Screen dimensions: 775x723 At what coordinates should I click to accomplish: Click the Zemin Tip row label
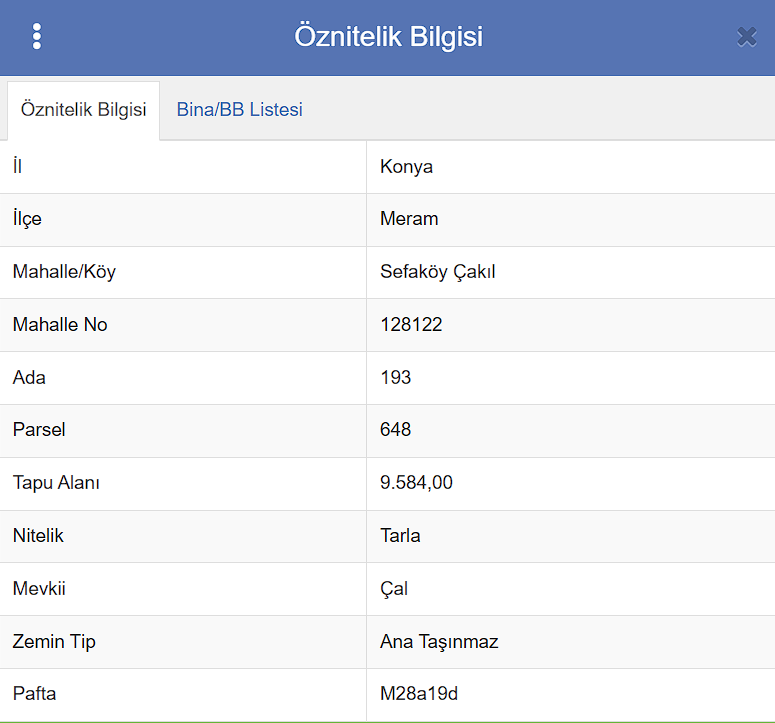pos(54,642)
